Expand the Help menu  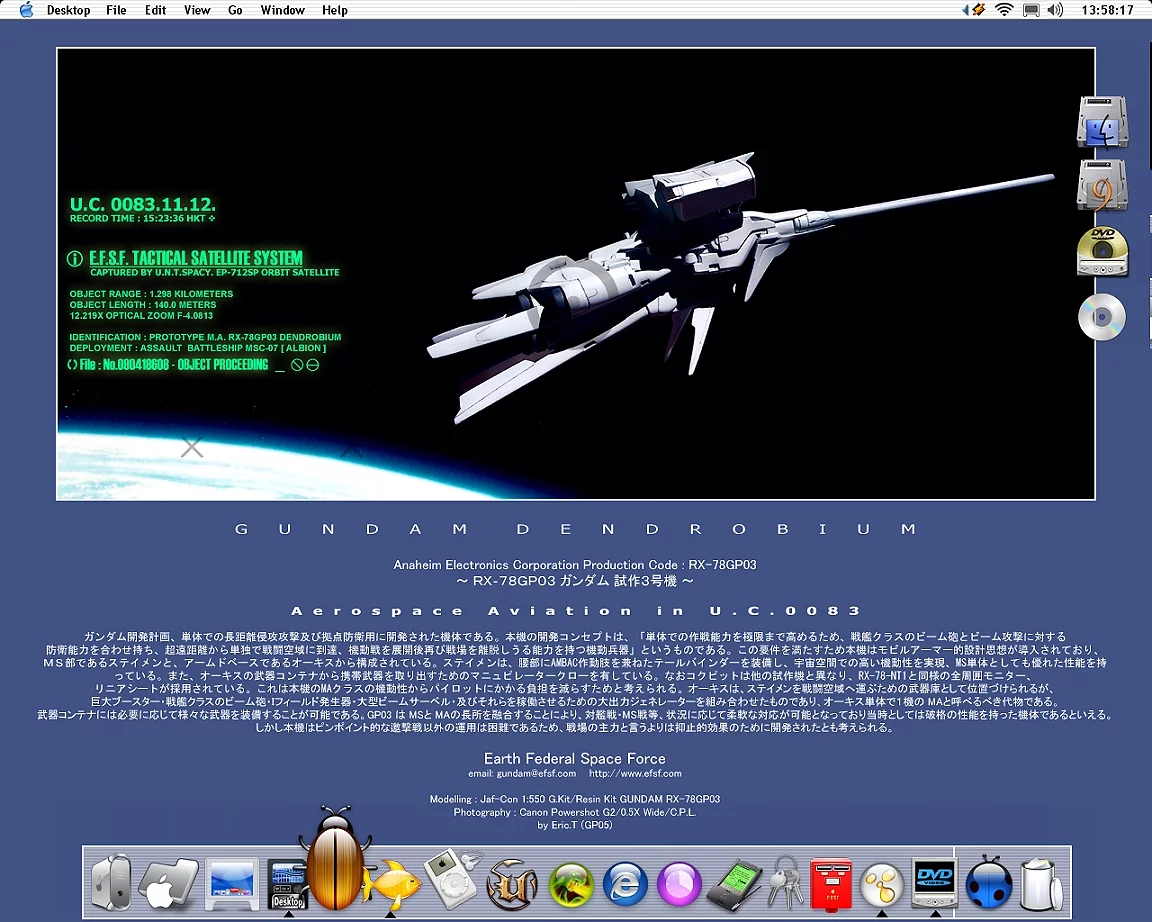tap(335, 10)
